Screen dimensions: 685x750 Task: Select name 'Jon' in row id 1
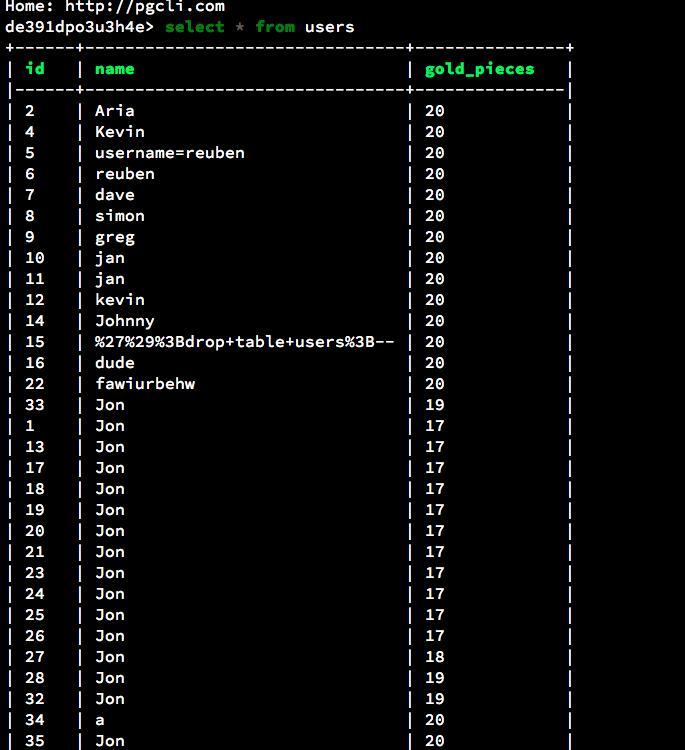(x=110, y=426)
